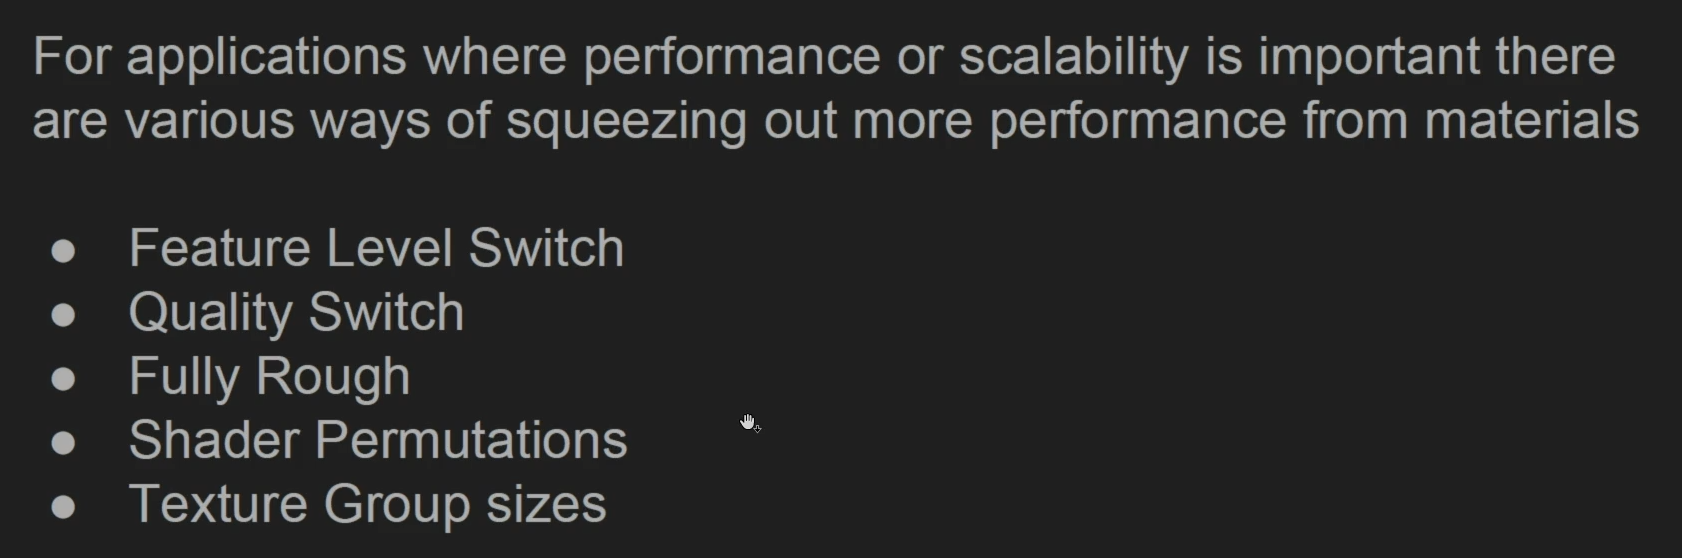
Task: Click the word "ways" in the paragraph
Action: [x=370, y=122]
